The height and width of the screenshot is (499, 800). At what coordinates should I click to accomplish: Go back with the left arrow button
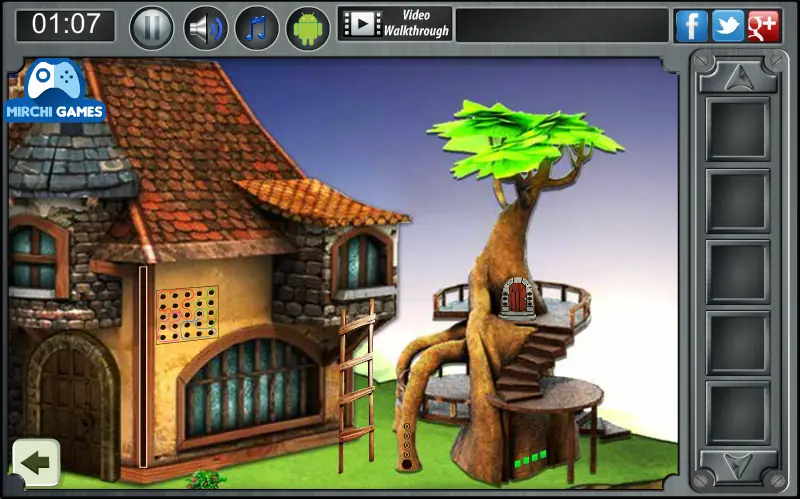(x=36, y=463)
